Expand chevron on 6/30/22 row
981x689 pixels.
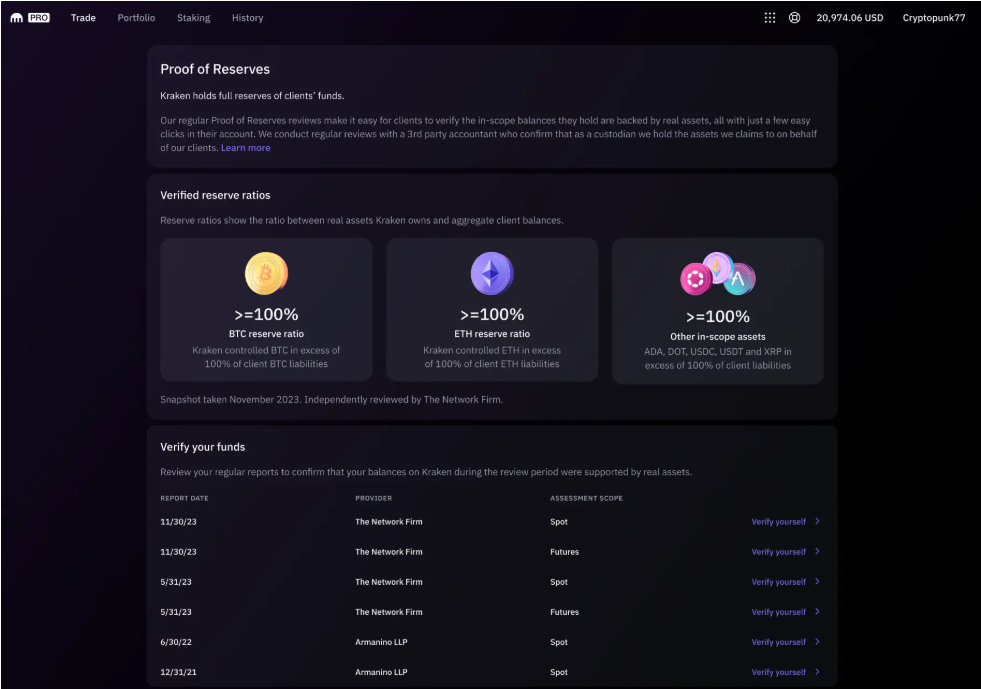pyautogui.click(x=817, y=641)
